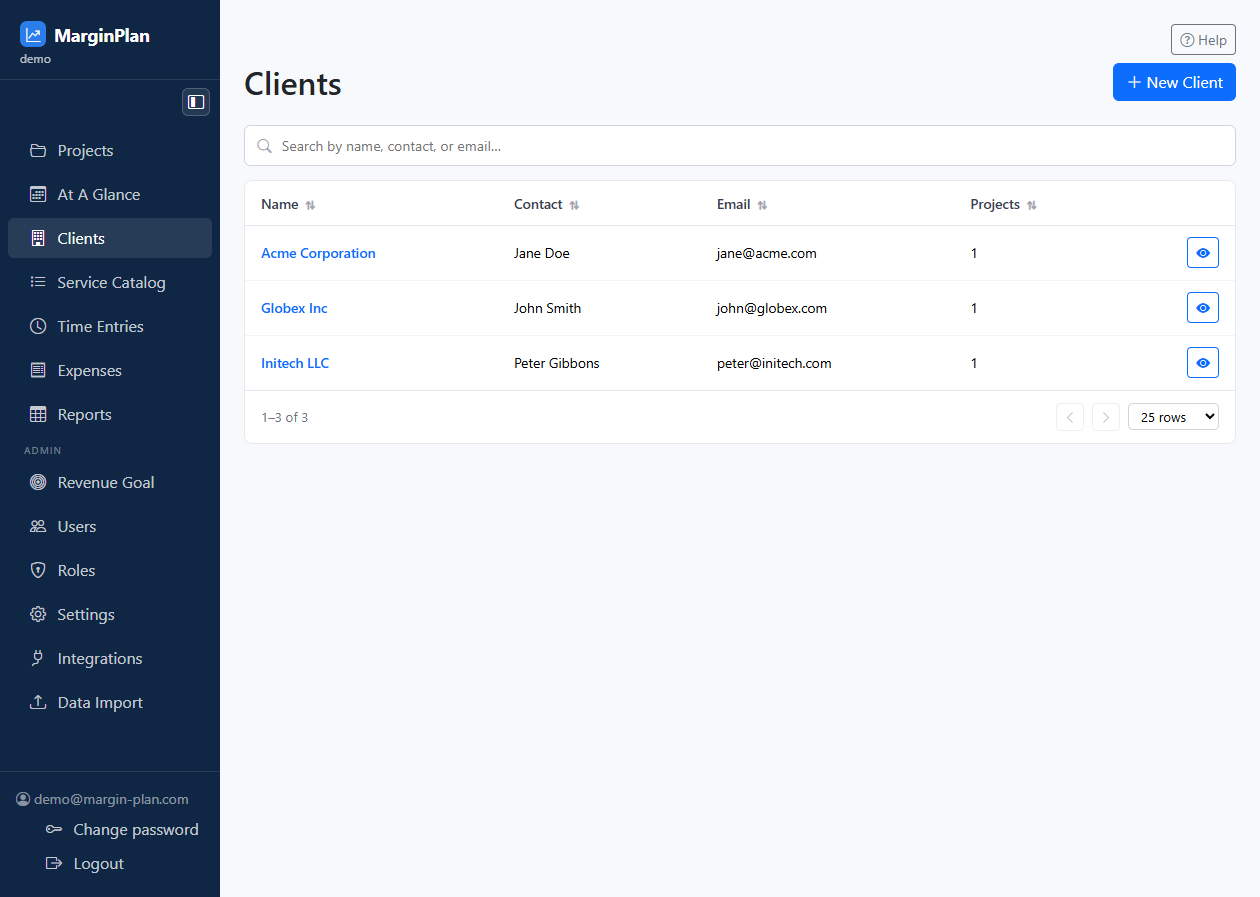Click demo@margin-plan.com account text

111,800
